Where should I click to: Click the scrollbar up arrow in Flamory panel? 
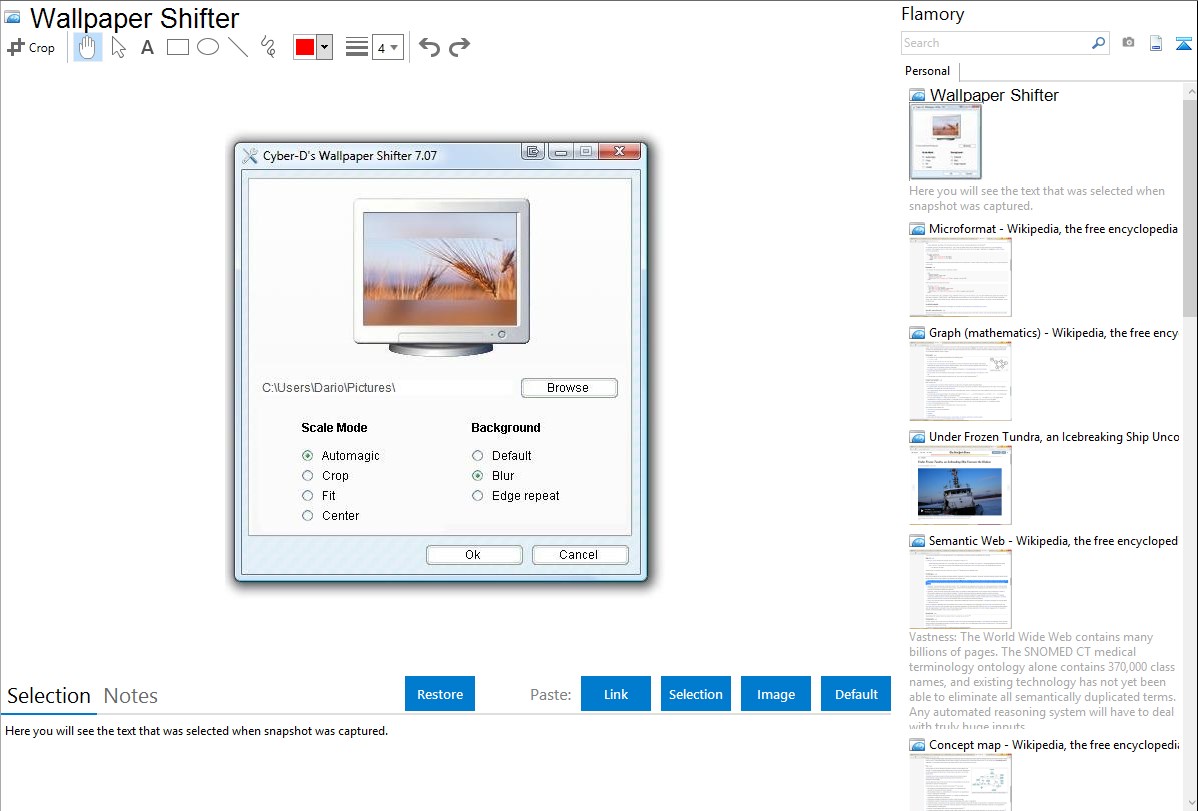pyautogui.click(x=1190, y=91)
